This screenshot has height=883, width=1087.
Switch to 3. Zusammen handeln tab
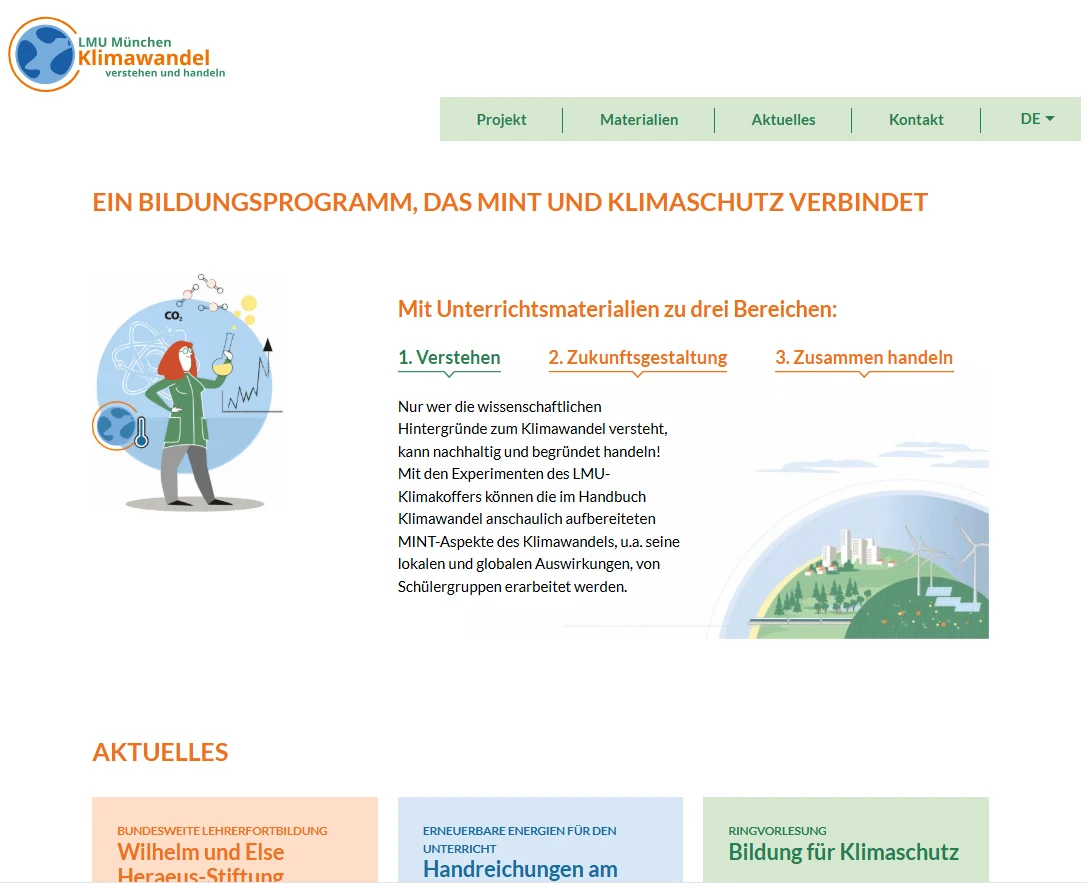864,358
